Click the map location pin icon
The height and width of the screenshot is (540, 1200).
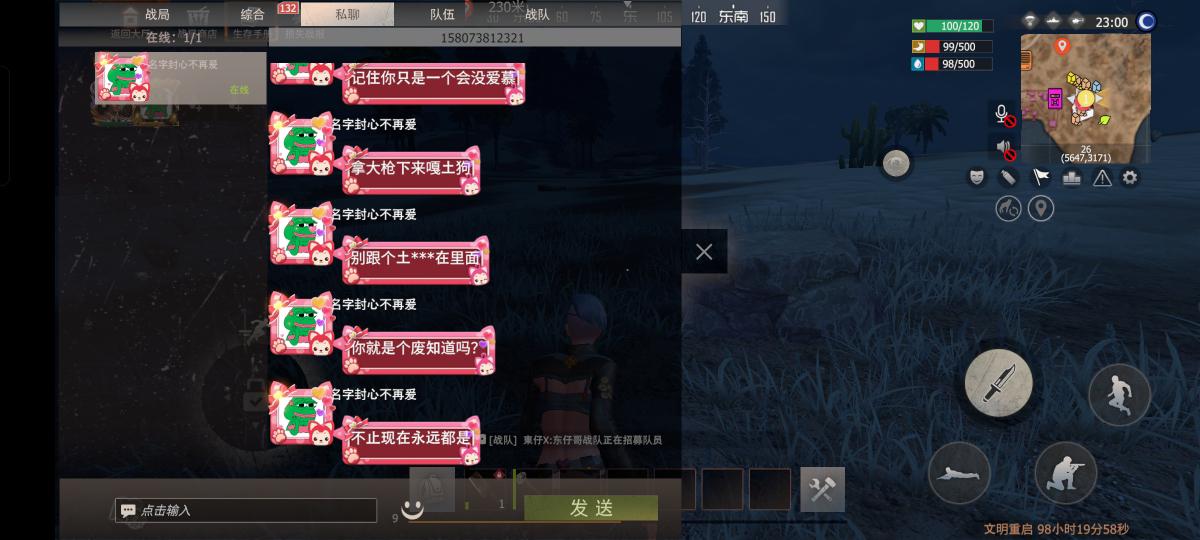point(1041,208)
